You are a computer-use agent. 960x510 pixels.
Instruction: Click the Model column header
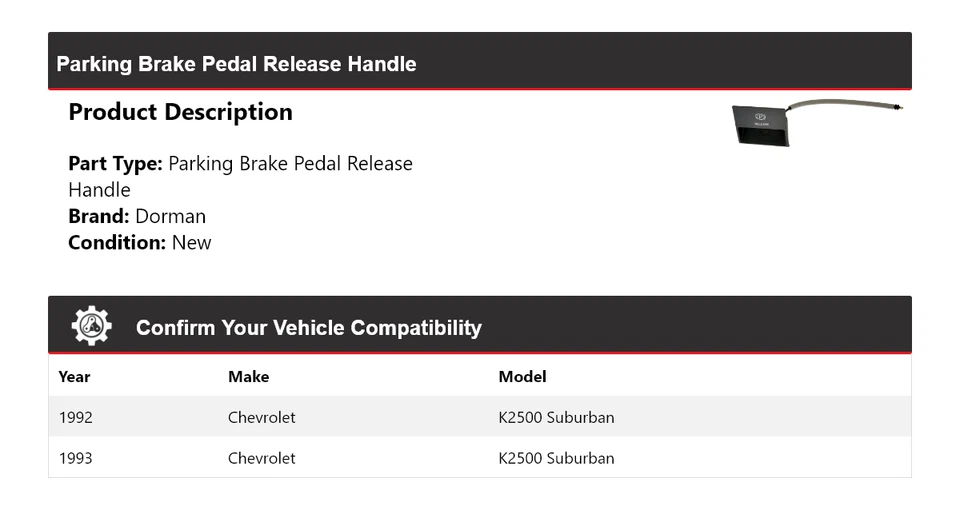tap(522, 377)
